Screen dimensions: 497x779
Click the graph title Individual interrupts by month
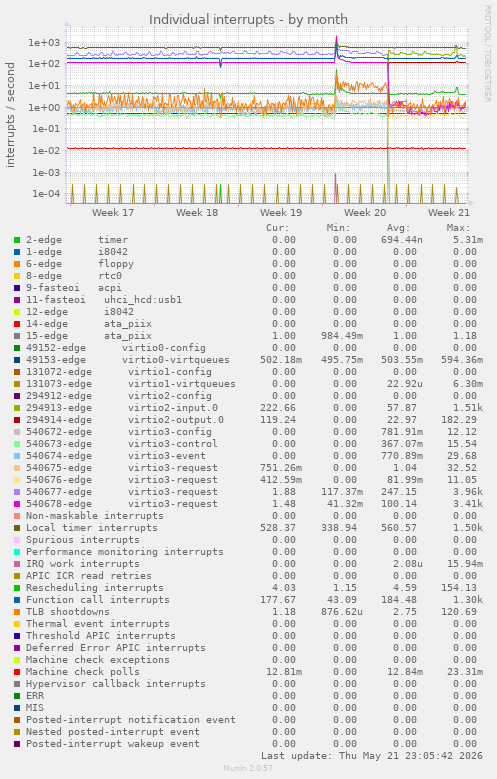point(248,20)
